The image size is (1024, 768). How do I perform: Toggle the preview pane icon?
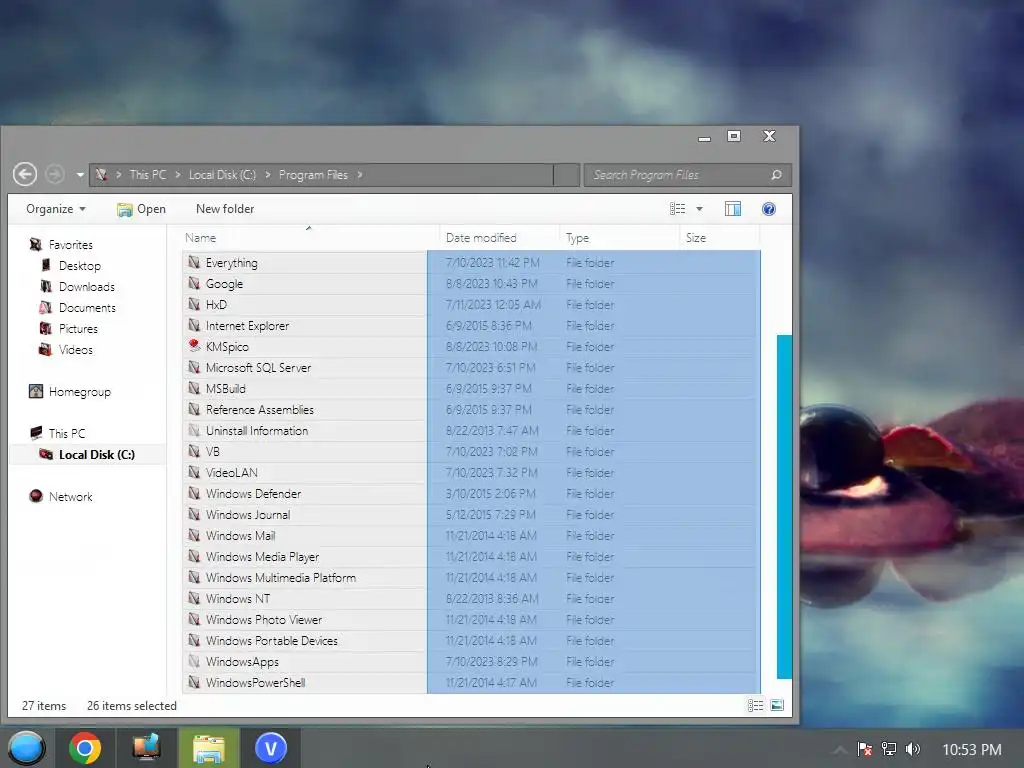coord(733,209)
